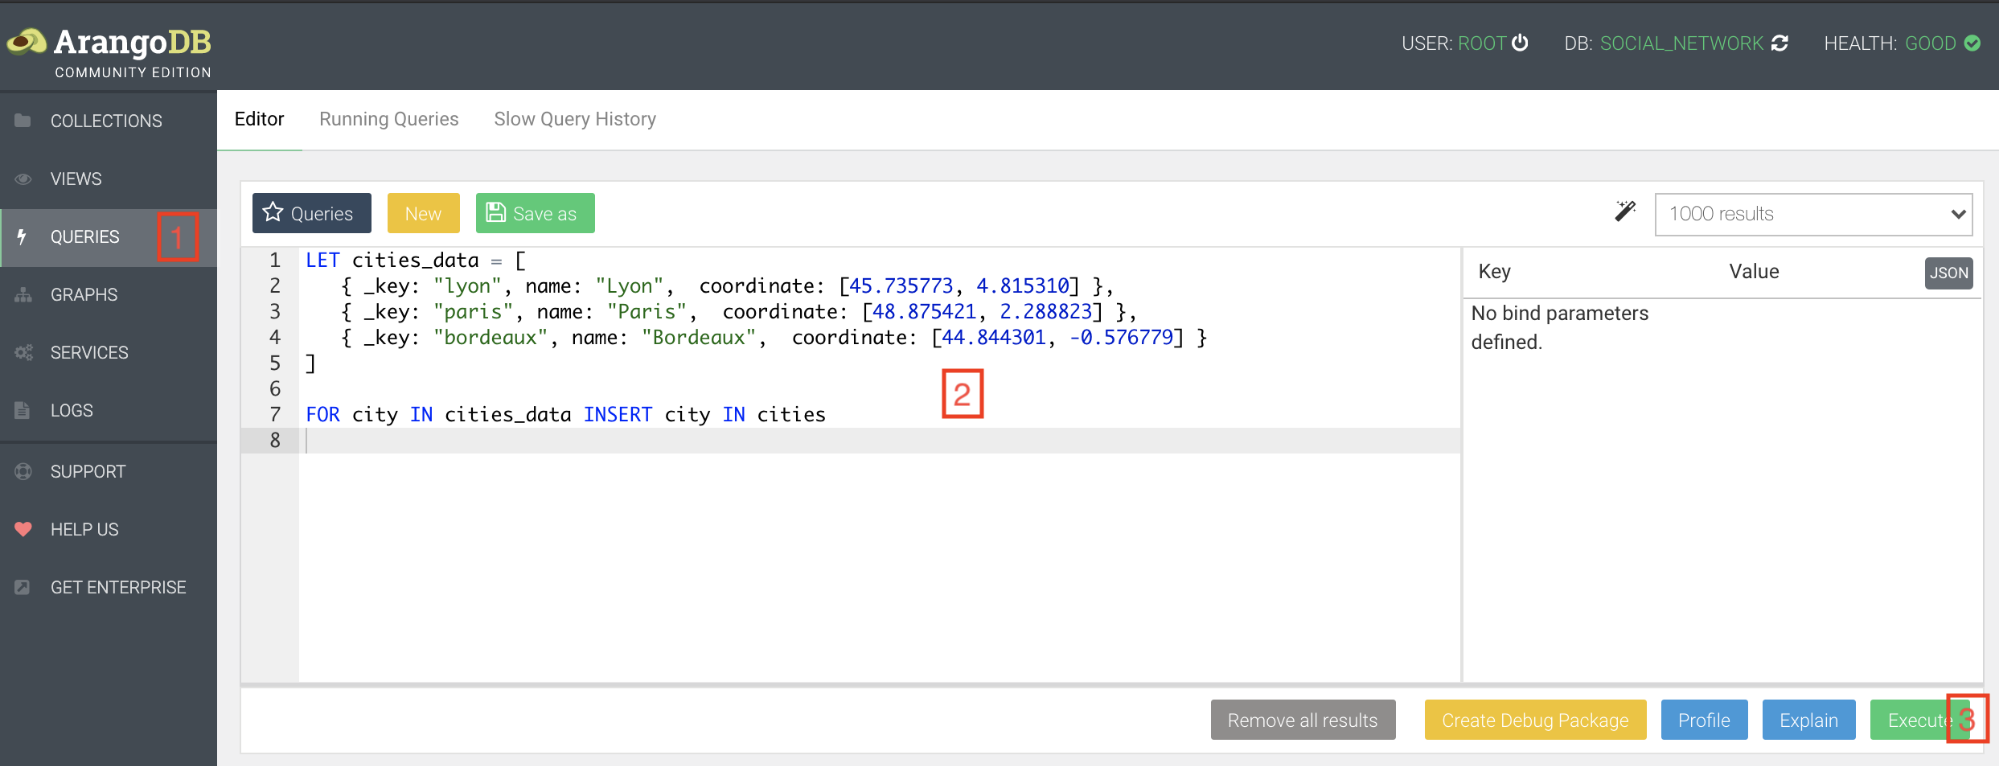Open Views via the eye icon
The height and width of the screenshot is (766, 1999).
pyautogui.click(x=23, y=179)
